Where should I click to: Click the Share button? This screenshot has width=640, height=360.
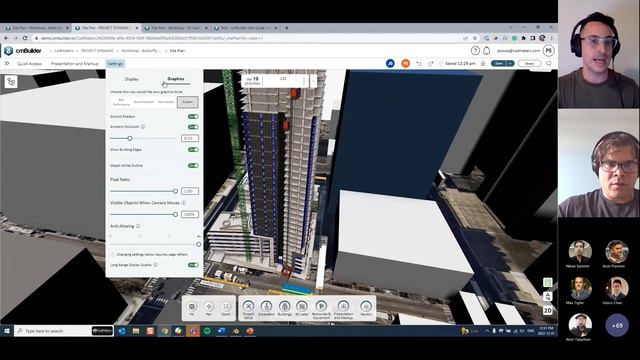529,64
